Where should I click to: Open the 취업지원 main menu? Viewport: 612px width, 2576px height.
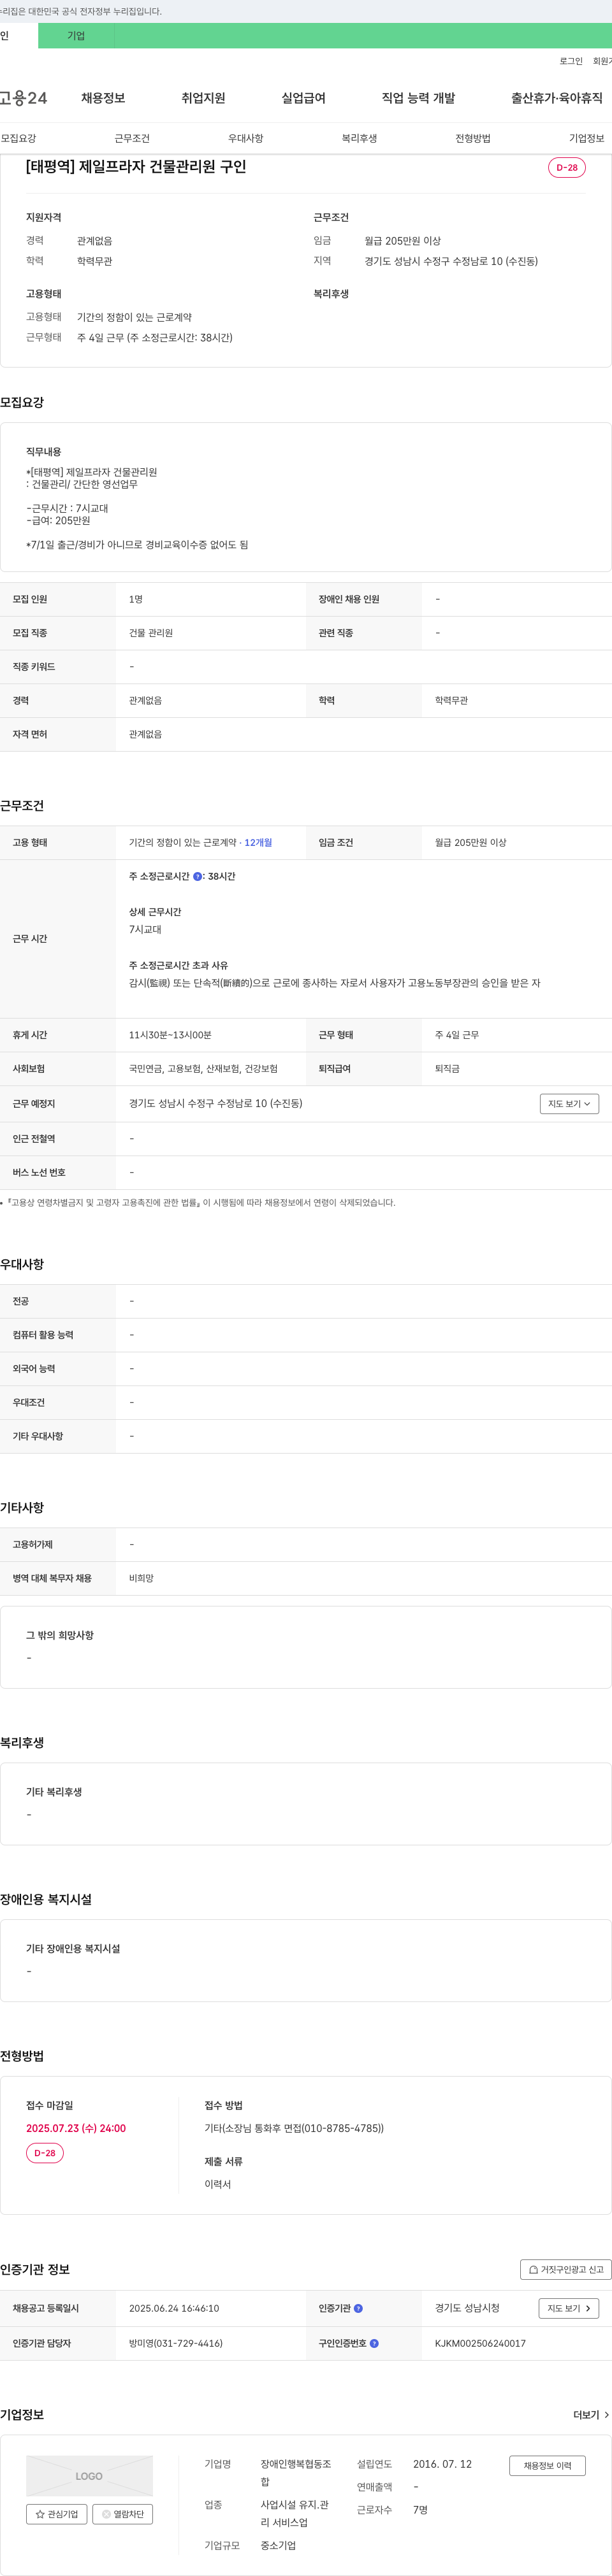[x=203, y=98]
